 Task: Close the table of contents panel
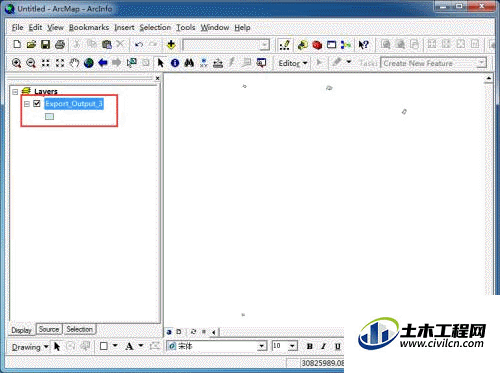click(x=158, y=78)
